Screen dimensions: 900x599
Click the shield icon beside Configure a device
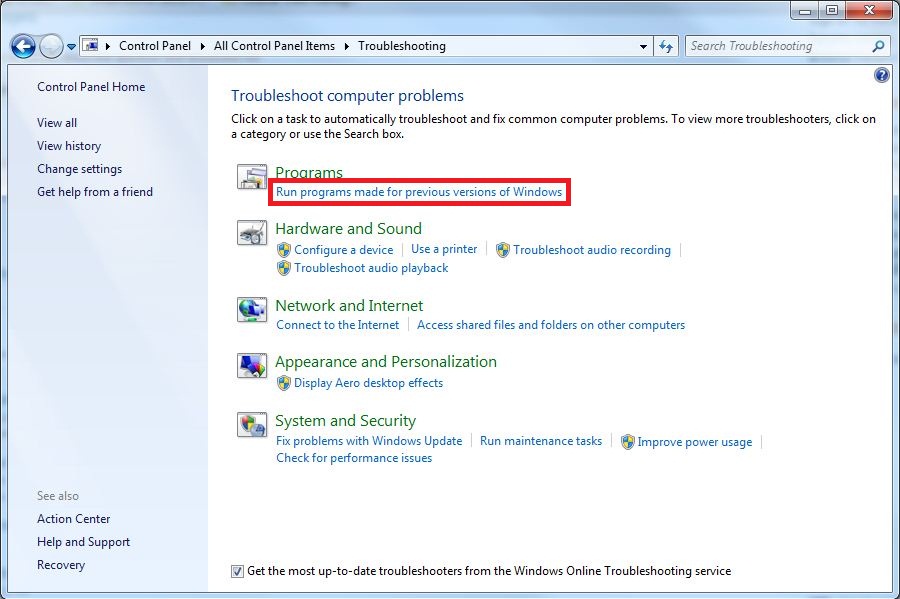284,250
